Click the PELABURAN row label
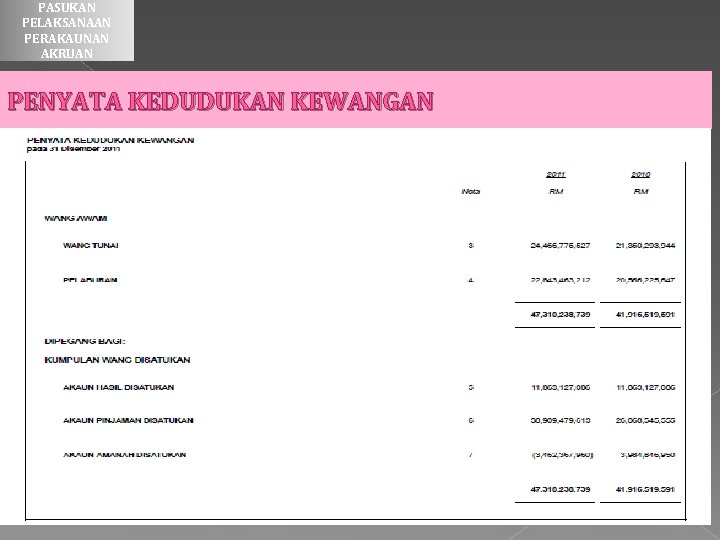Screen dimensions: 720x540 (x=90, y=280)
